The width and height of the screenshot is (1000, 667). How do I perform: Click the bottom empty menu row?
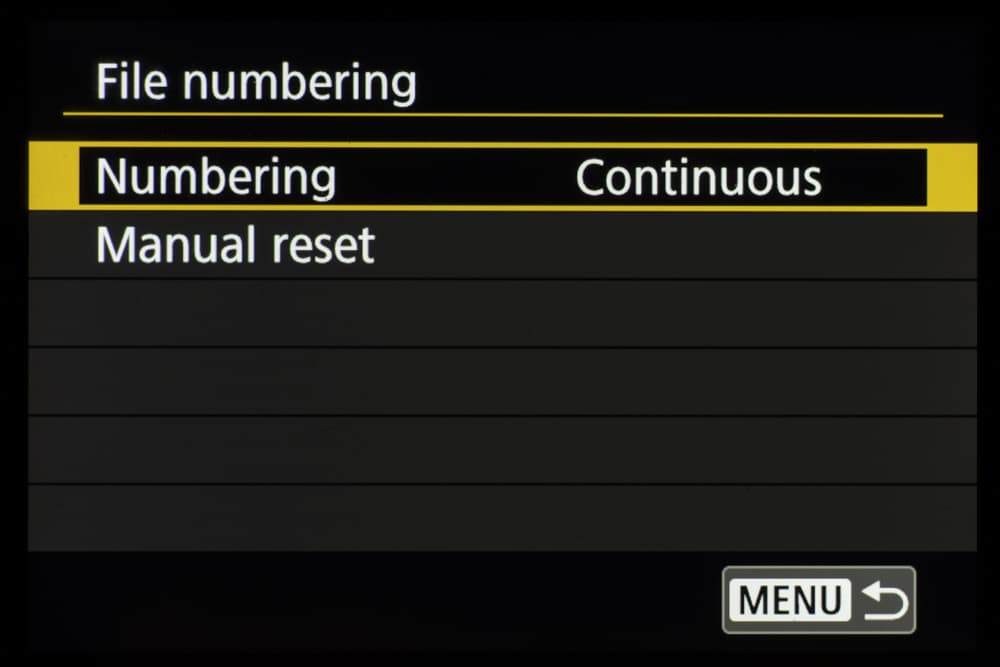pyautogui.click(x=502, y=517)
